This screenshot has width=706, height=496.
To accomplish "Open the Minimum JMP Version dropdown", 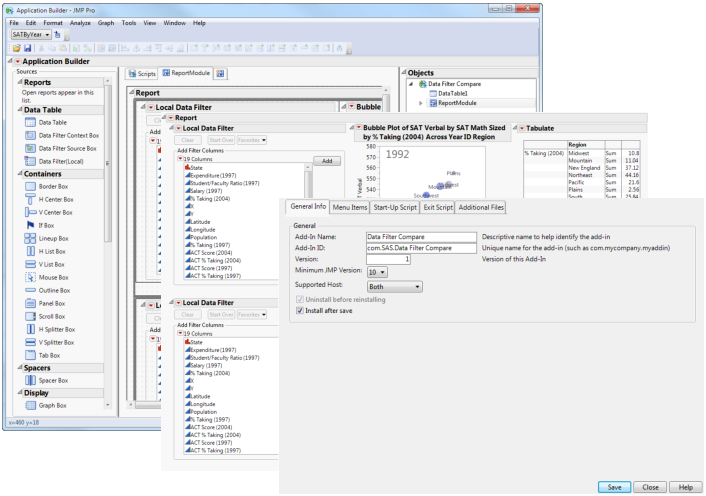I will (x=377, y=272).
